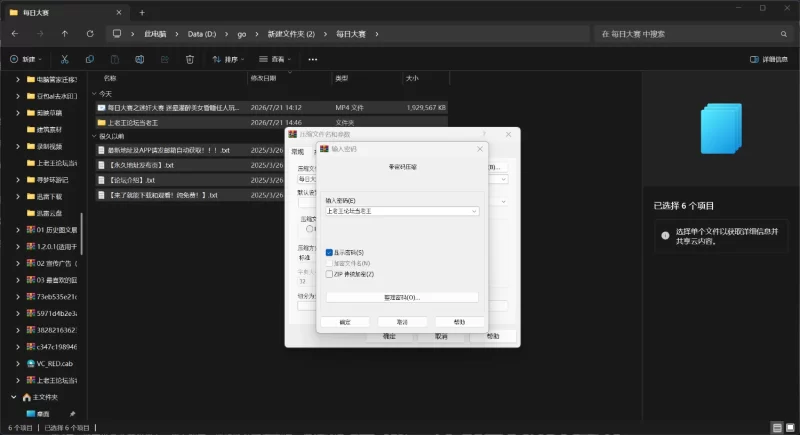
Task: Click the blue desktop icon in sidebar
Action: pyautogui.click(x=31, y=414)
